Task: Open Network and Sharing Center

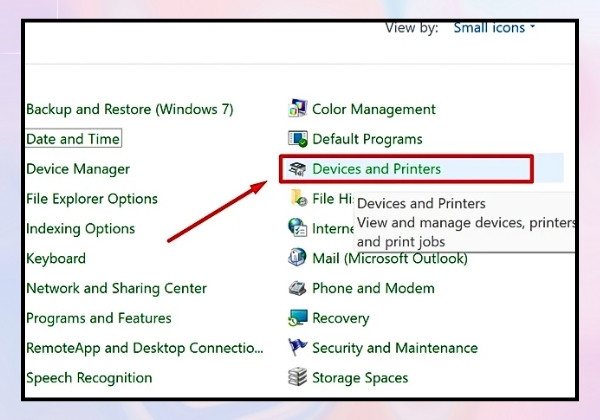Action: (116, 288)
